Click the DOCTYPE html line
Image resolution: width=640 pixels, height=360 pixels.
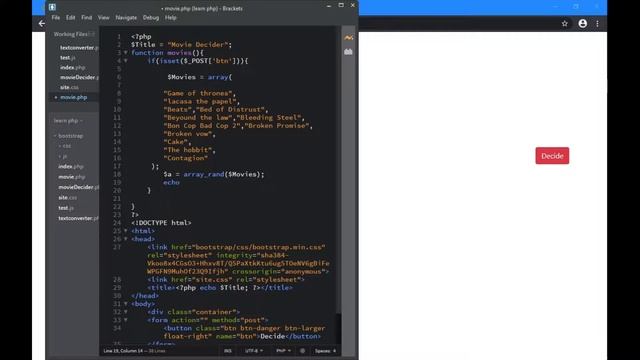point(161,223)
